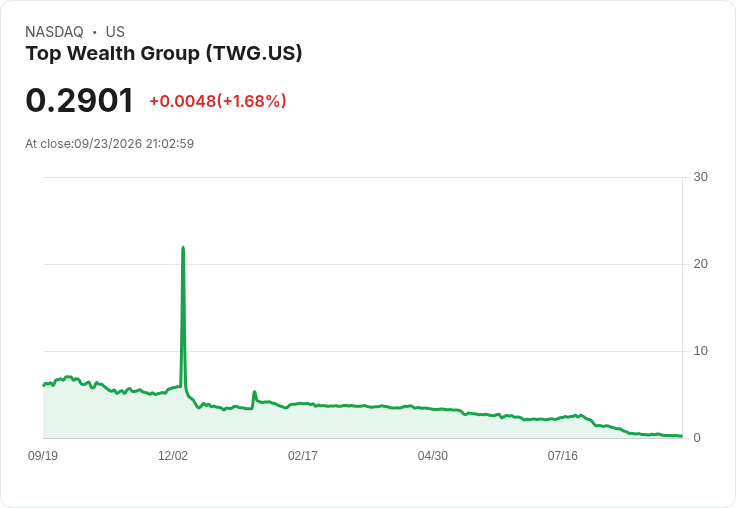Click the latest endpoint of the price line
736x508 pixels.
point(681,436)
